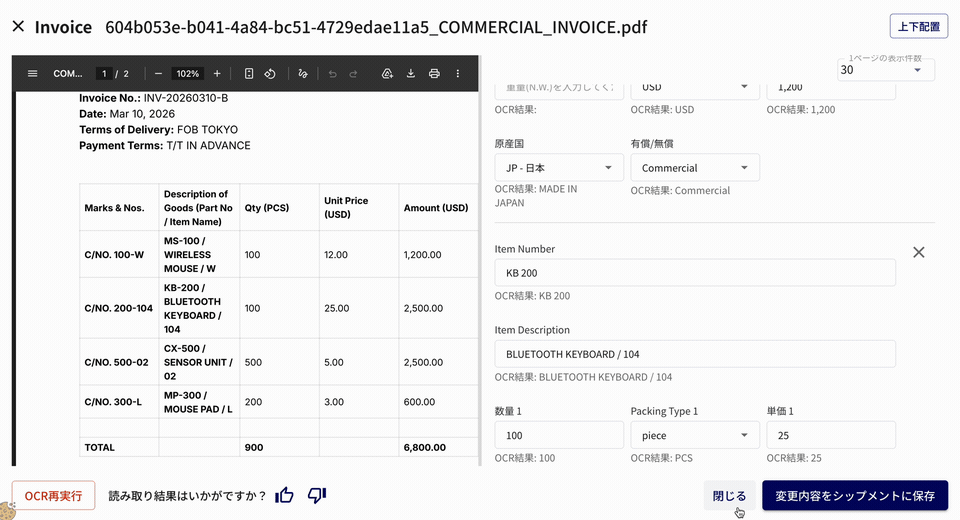
Task: Click the fit to page icon
Action: click(x=249, y=74)
